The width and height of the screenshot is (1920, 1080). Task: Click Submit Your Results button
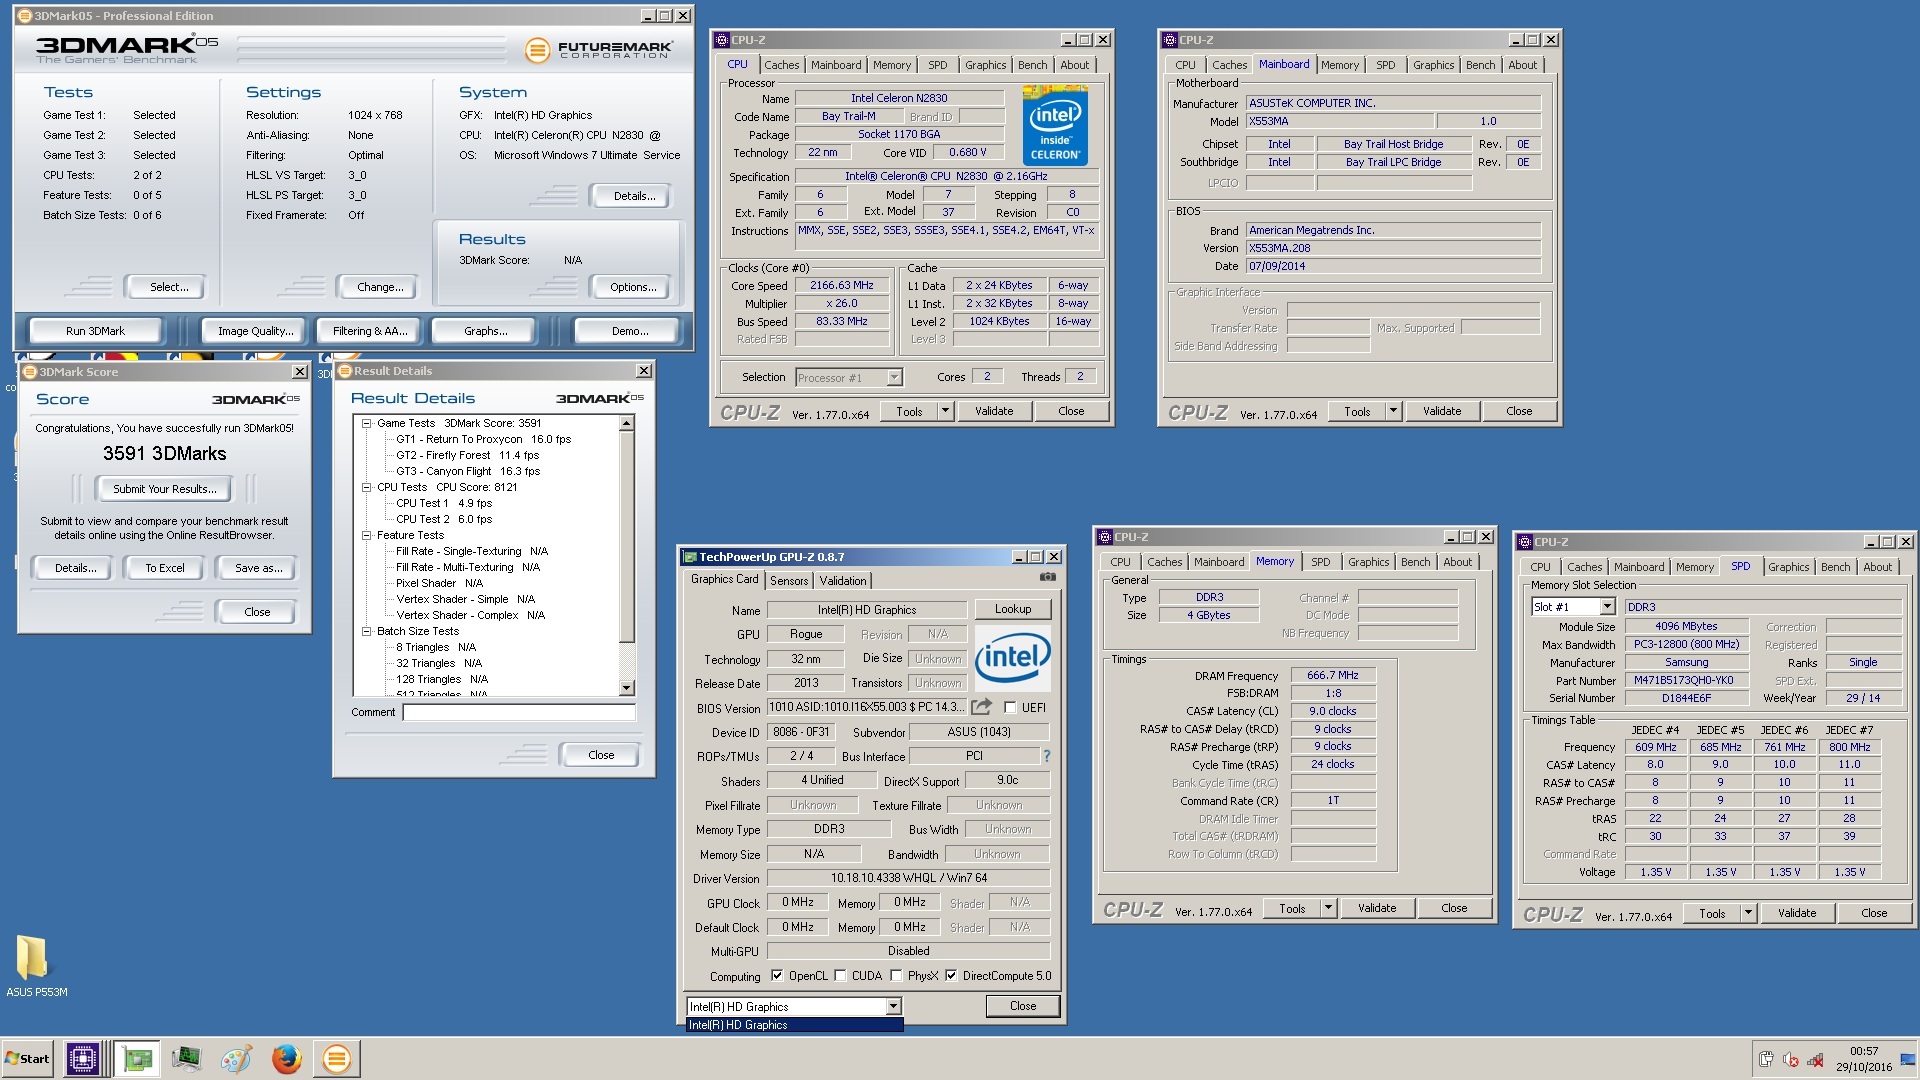pyautogui.click(x=164, y=489)
